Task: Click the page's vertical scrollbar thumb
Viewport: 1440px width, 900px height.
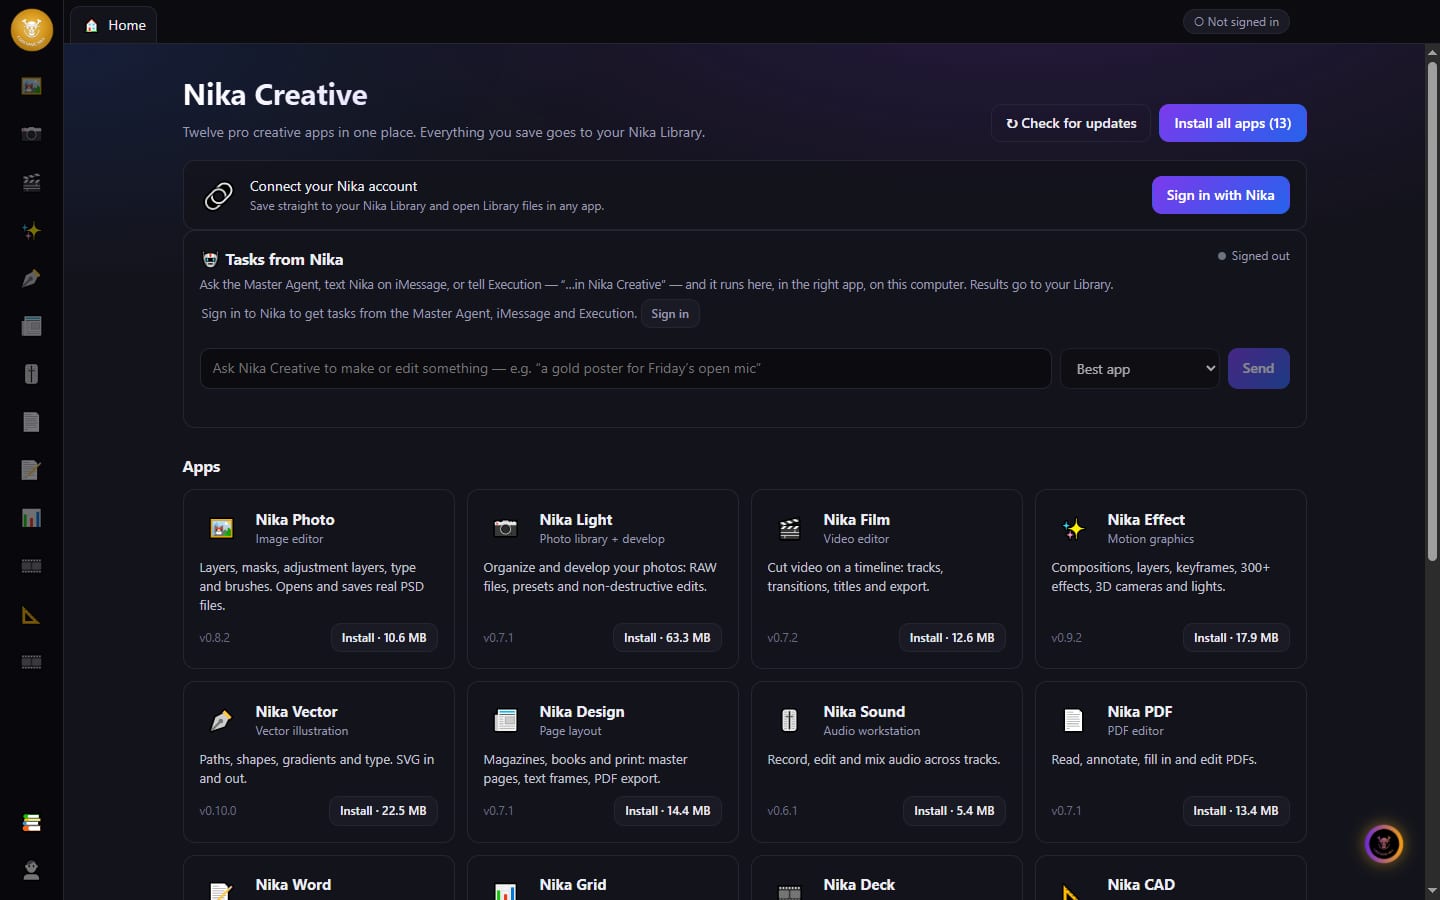Action: 1432,311
